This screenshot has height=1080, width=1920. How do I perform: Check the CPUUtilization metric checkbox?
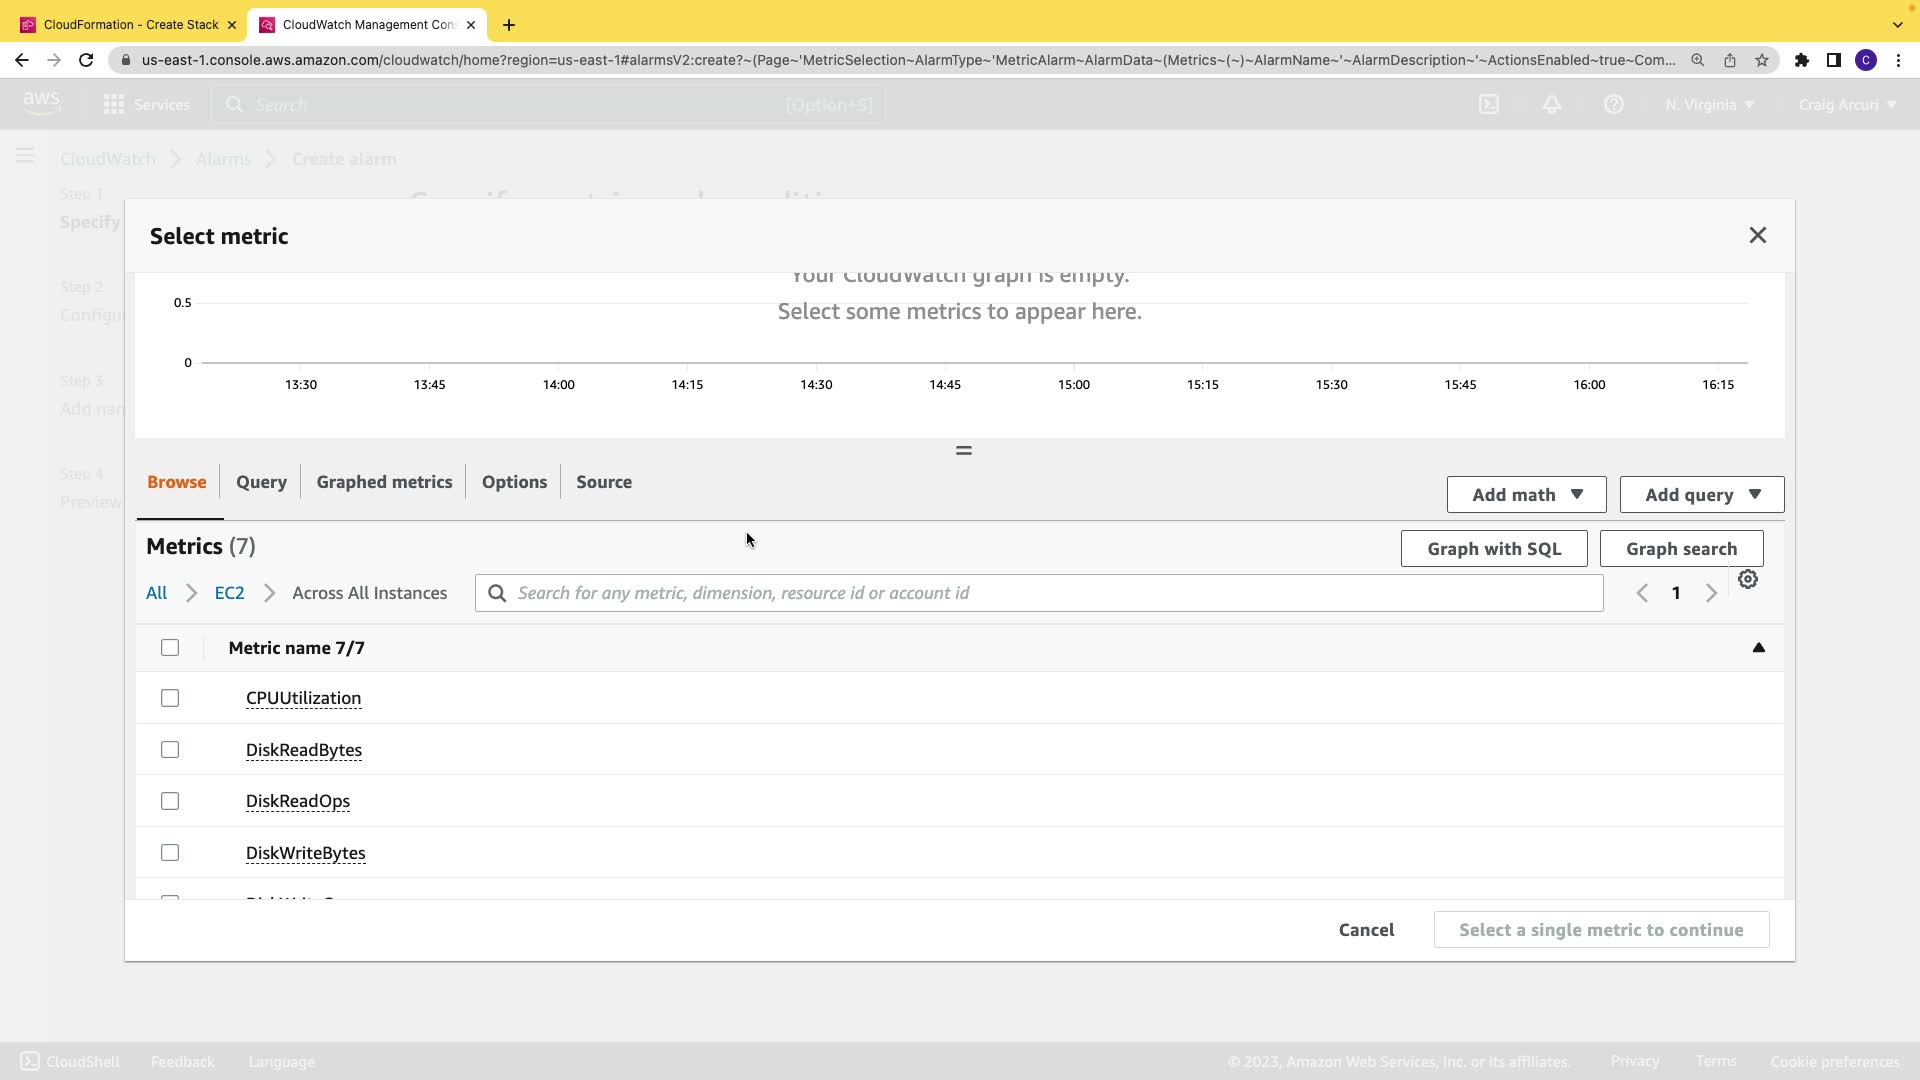tap(170, 698)
